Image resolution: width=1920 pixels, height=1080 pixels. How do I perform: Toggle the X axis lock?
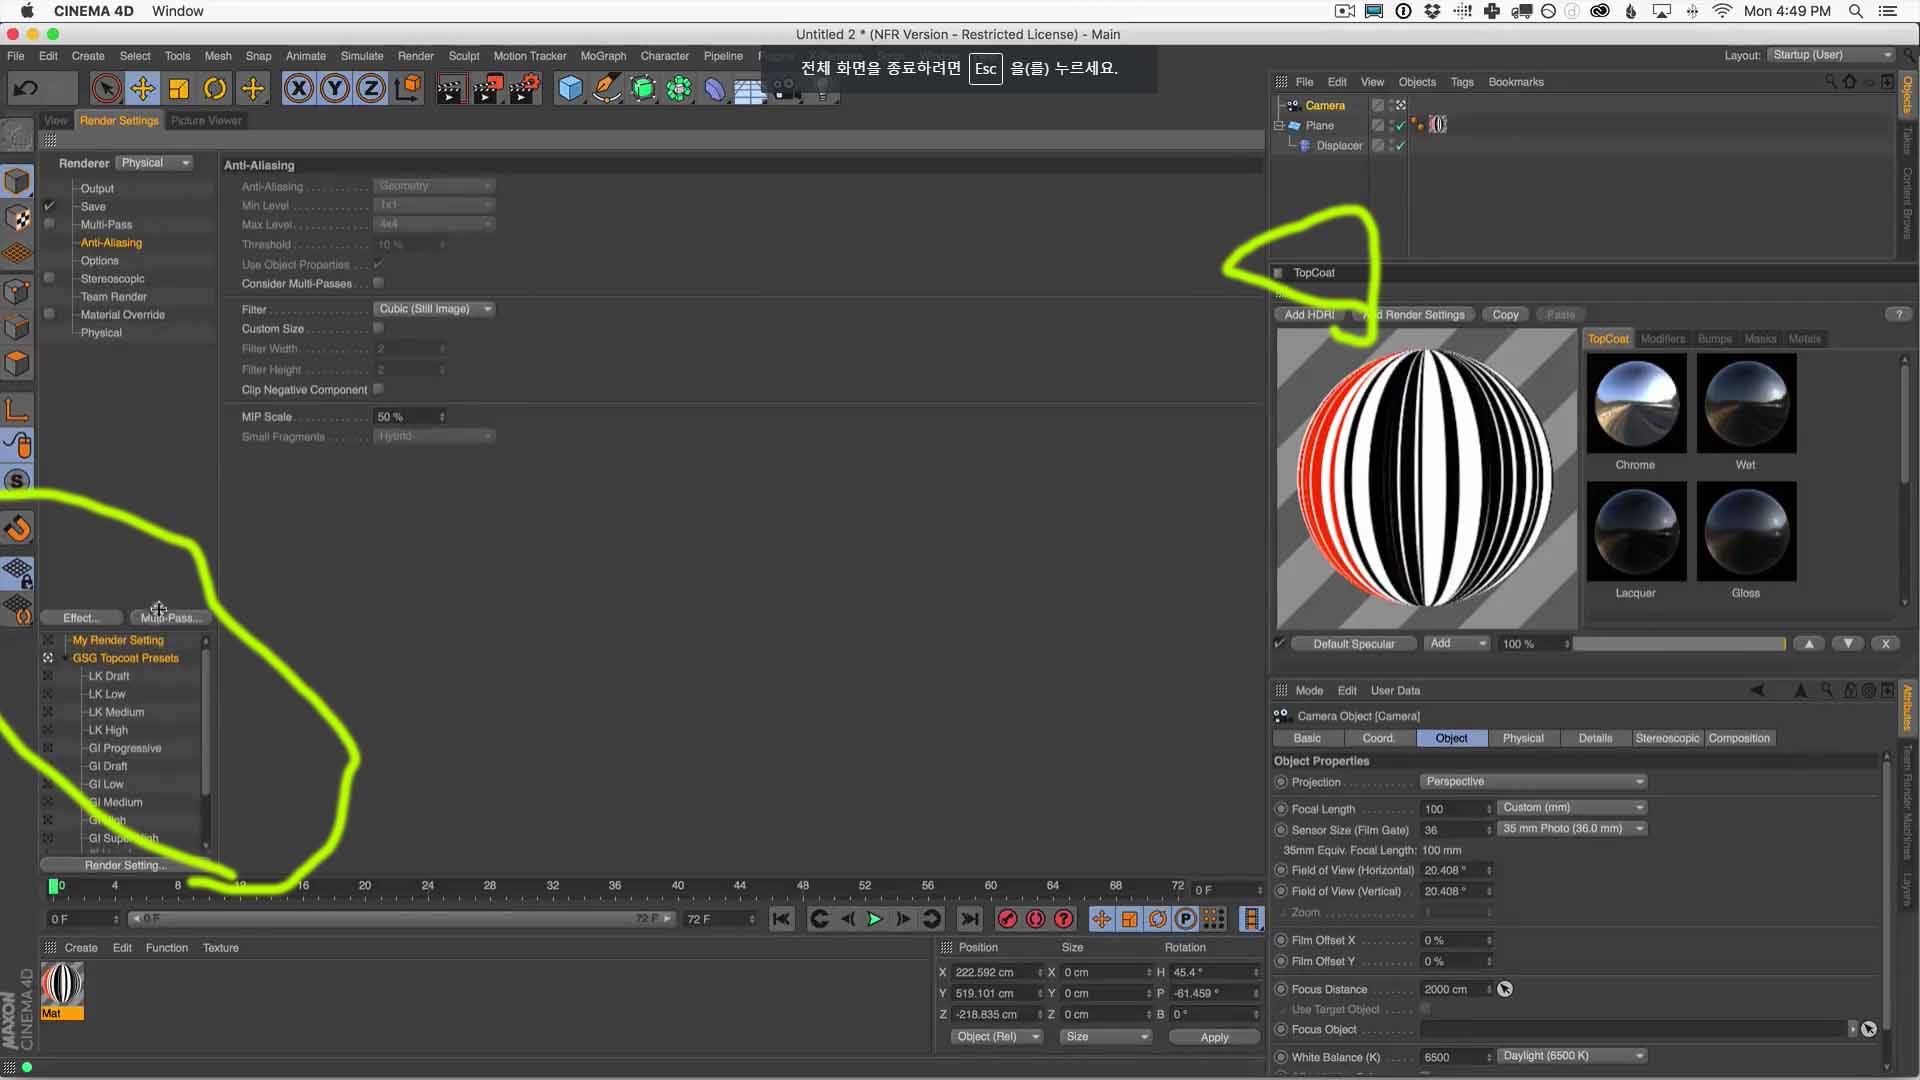coord(298,89)
